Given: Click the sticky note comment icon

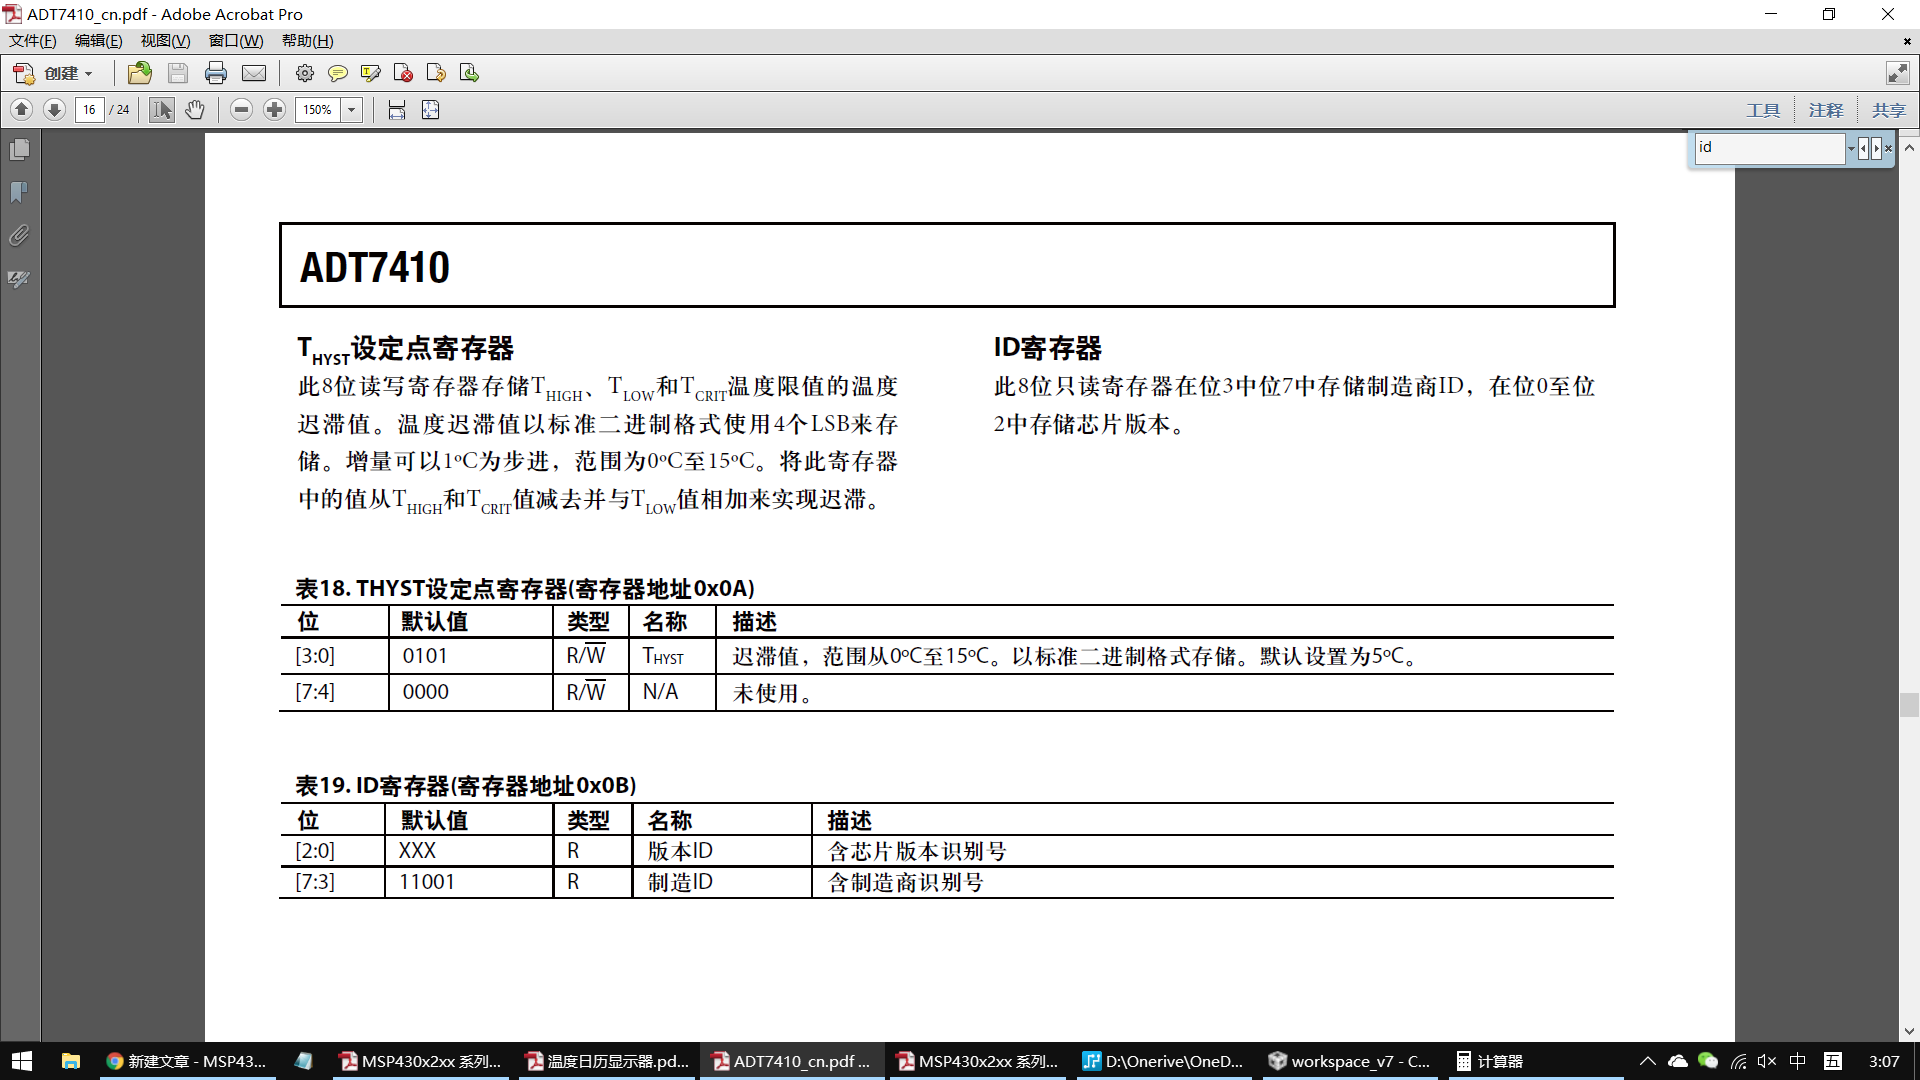Looking at the screenshot, I should (x=338, y=73).
